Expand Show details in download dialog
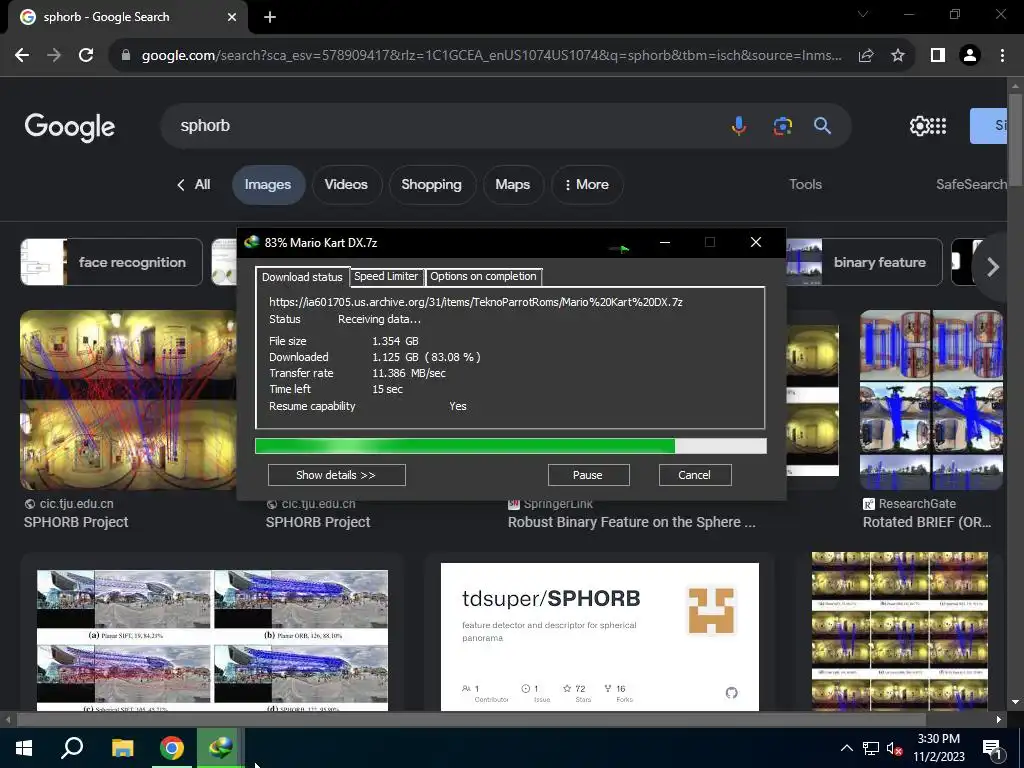1024x768 pixels. pos(336,475)
